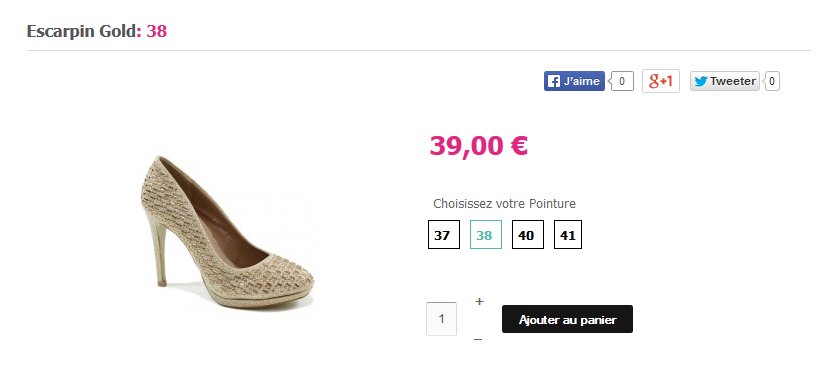
Task: Select shoe size 37
Action: tap(444, 235)
